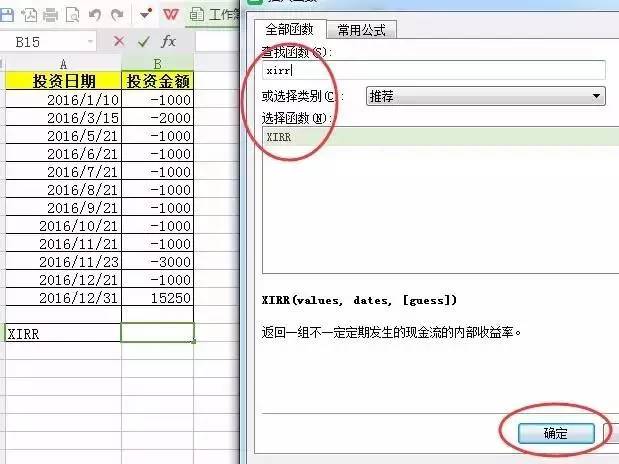Click the Save icon in the toolbar
Screen dimensions: 619x464
6,15
